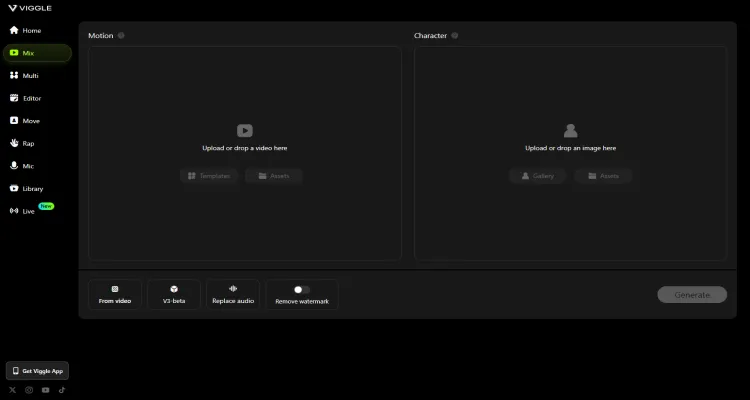This screenshot has width=750, height=400.
Task: Browse motion Templates in the Motion panel
Action: point(208,176)
